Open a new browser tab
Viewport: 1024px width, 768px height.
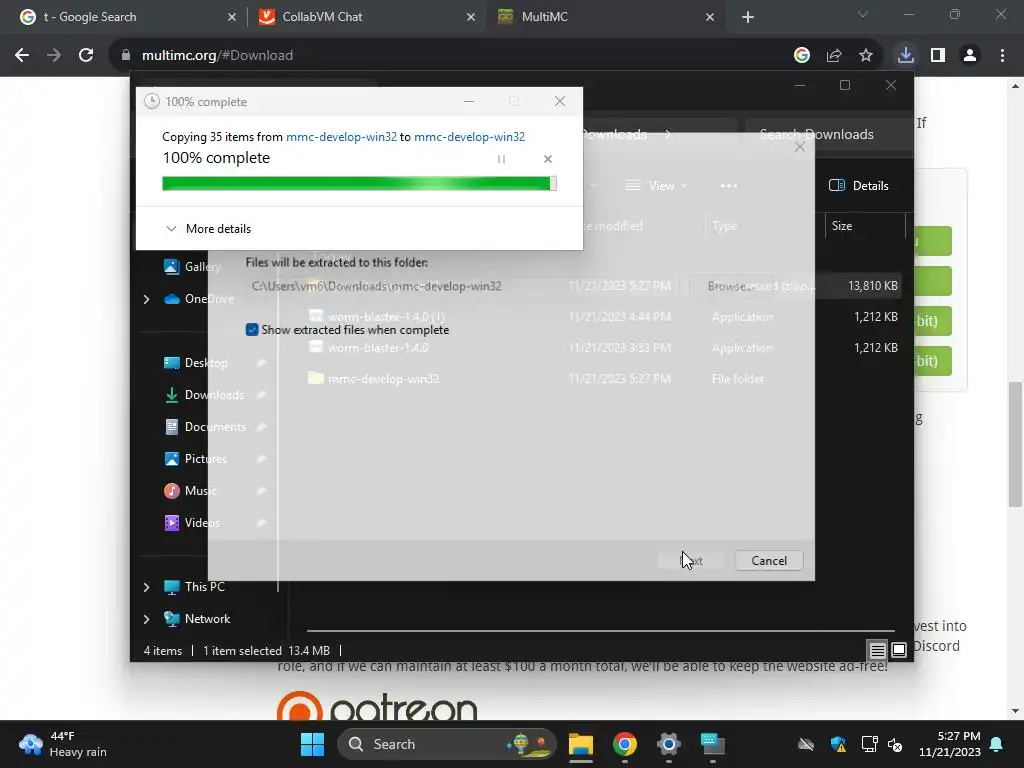pos(748,17)
